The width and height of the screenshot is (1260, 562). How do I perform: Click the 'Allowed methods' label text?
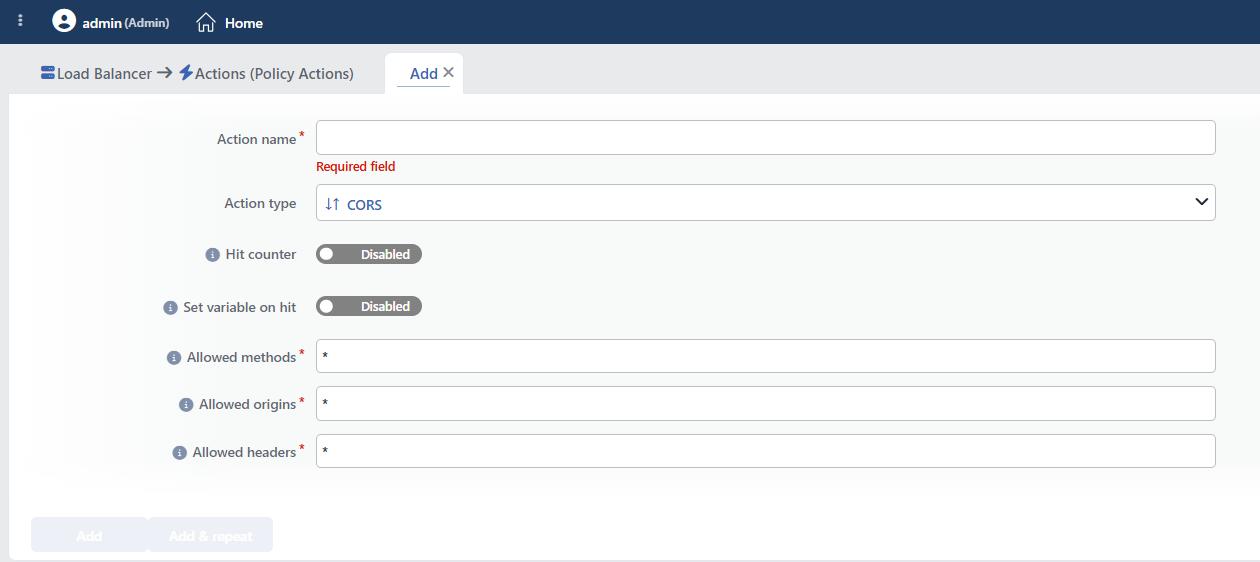click(x=242, y=357)
